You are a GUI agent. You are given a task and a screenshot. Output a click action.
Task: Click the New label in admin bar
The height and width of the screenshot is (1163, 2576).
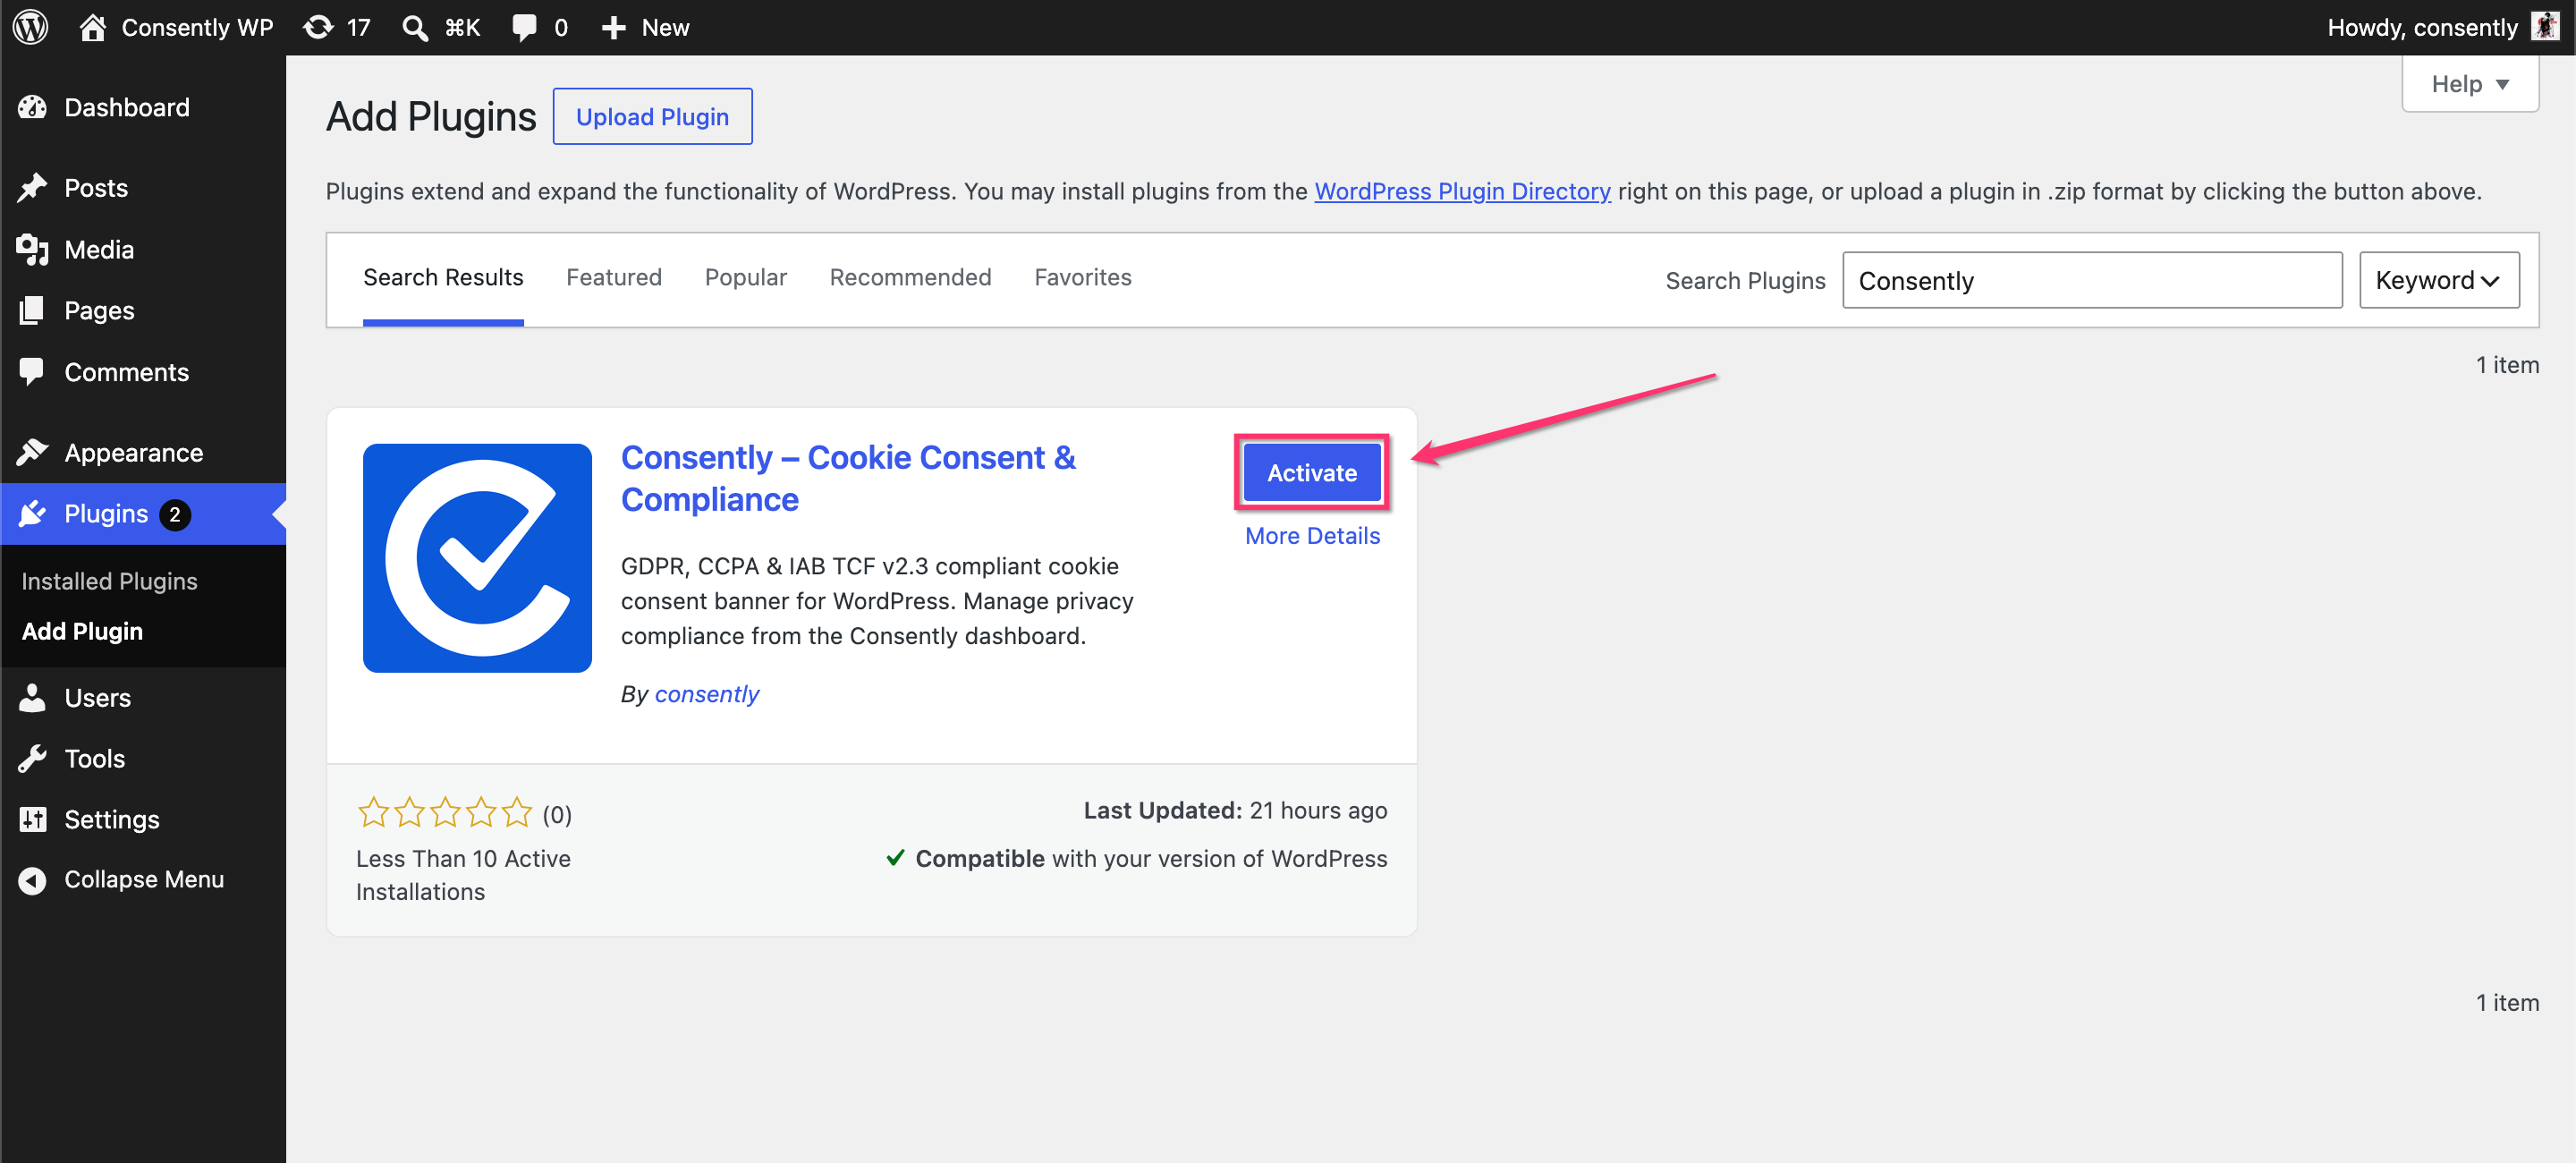pyautogui.click(x=665, y=27)
